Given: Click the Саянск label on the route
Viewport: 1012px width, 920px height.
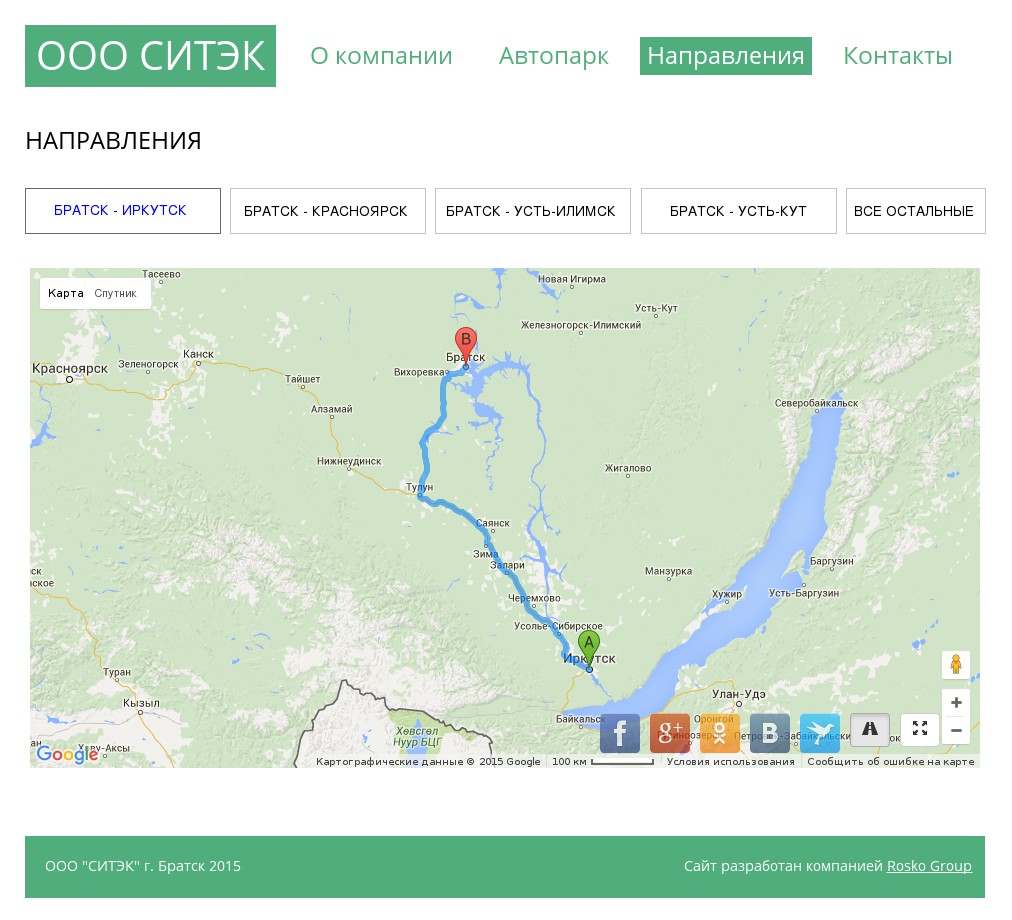Looking at the screenshot, I should click(492, 522).
